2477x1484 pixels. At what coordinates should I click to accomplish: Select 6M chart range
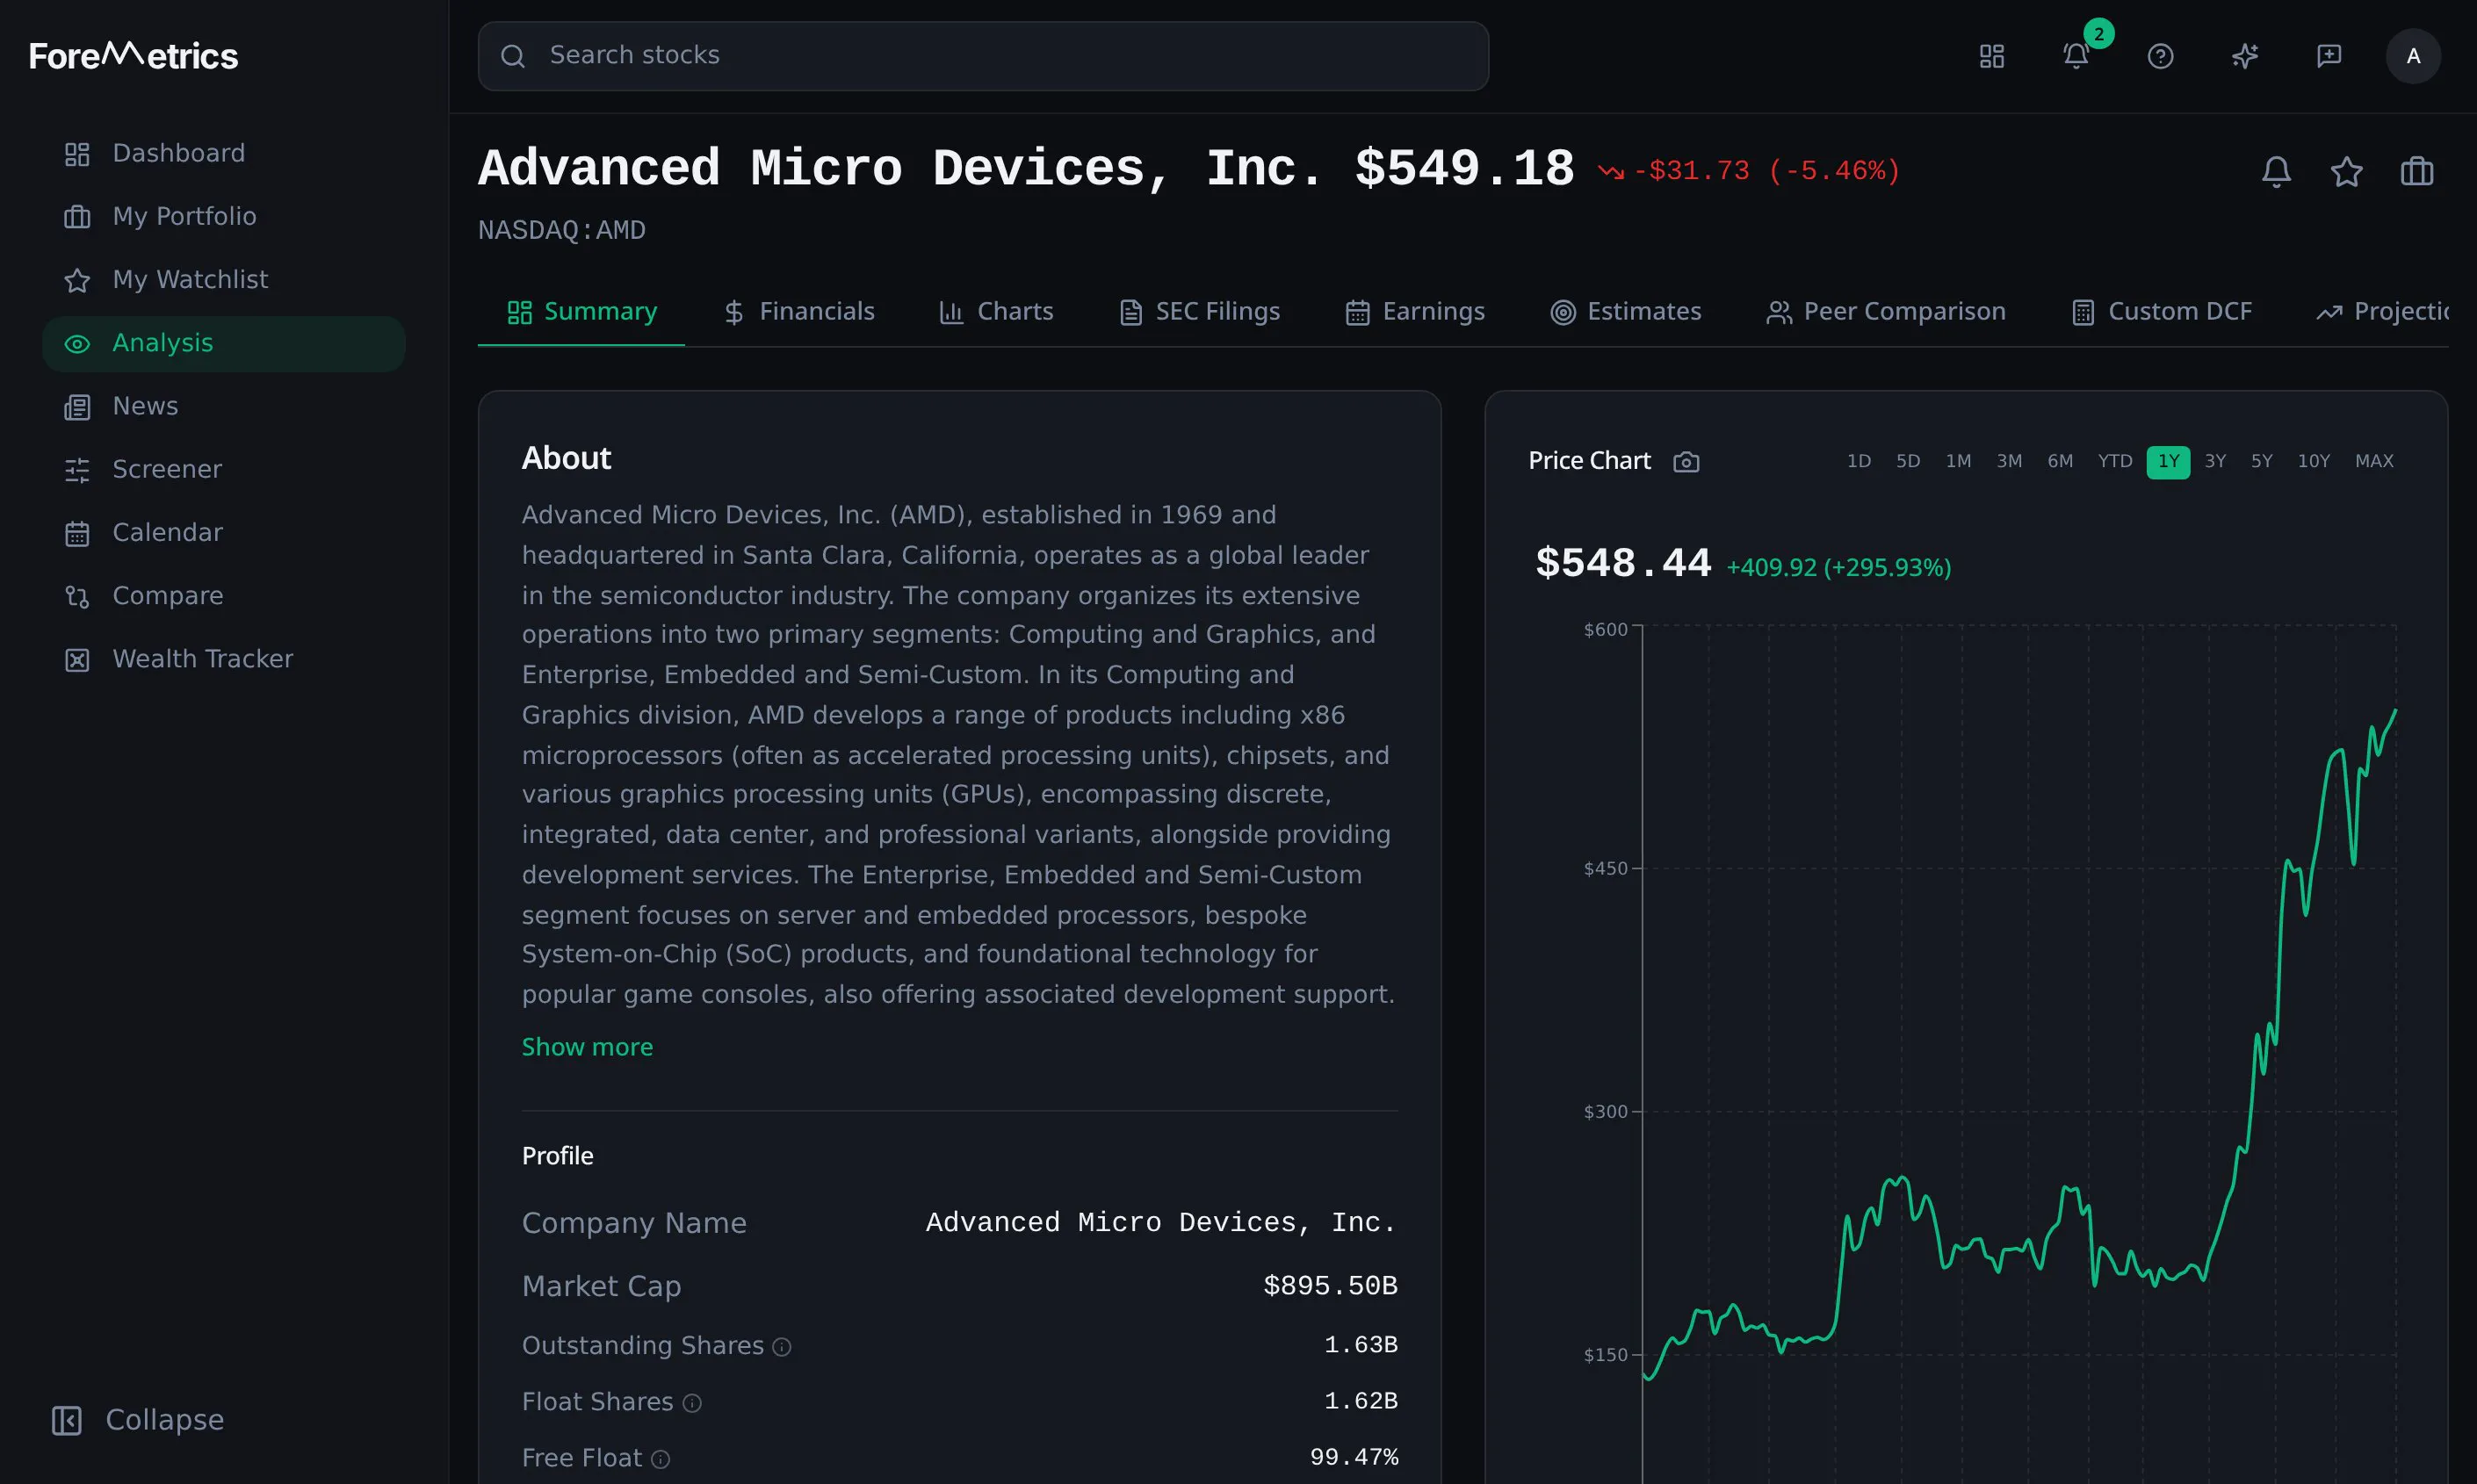[x=2059, y=461]
